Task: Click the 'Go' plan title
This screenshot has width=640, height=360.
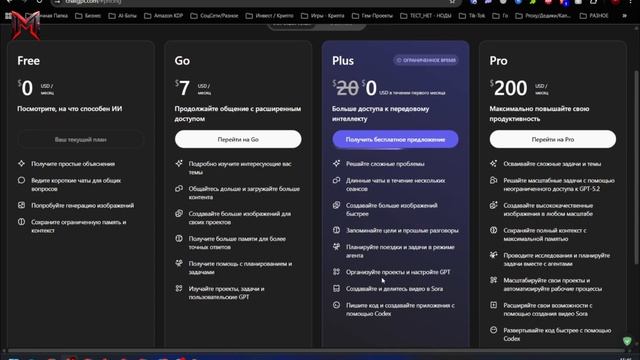Action: [x=182, y=61]
